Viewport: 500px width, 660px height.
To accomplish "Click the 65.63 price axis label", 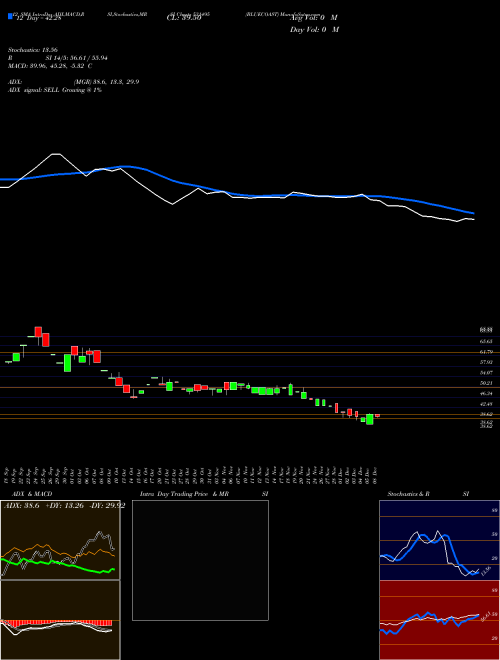I will click(x=487, y=341).
